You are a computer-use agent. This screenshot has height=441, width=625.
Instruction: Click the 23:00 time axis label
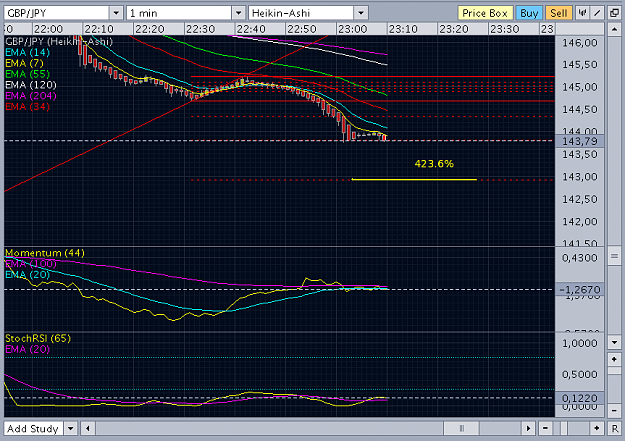click(352, 29)
